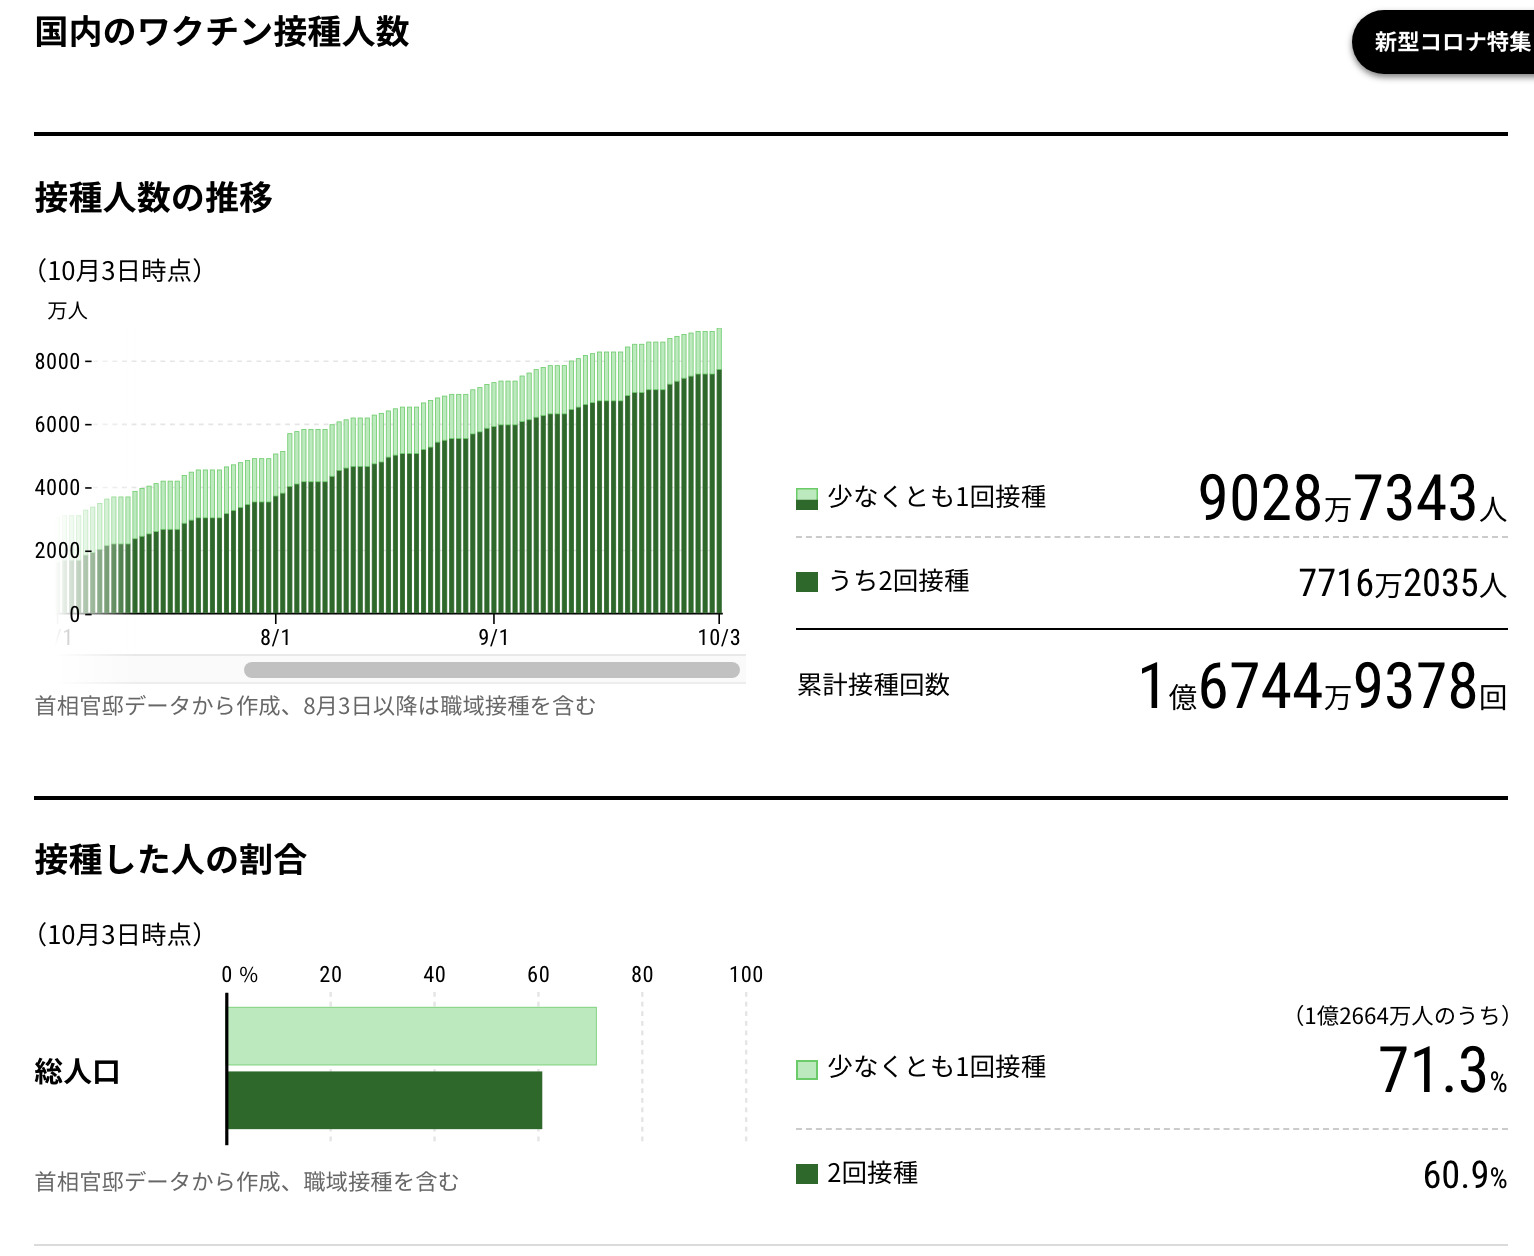The image size is (1534, 1256).
Task: Click the dark green うち2回接種 legend swatch
Action: coord(806,582)
